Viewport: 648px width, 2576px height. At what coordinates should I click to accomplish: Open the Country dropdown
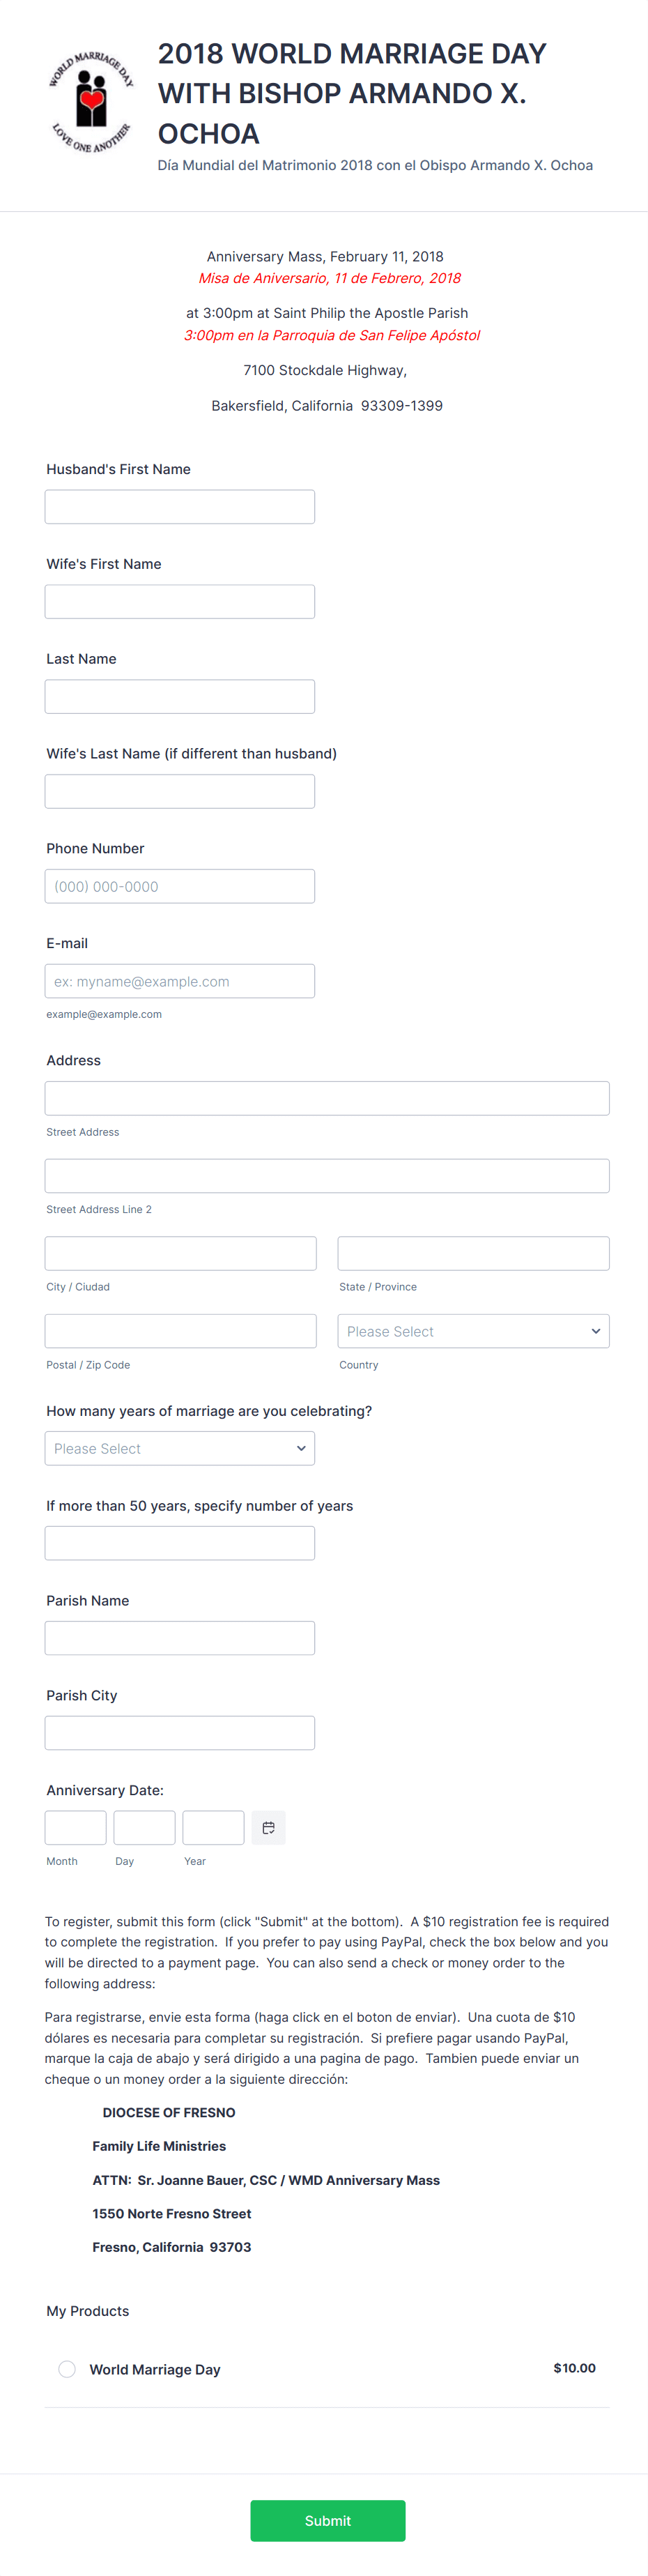point(473,1331)
